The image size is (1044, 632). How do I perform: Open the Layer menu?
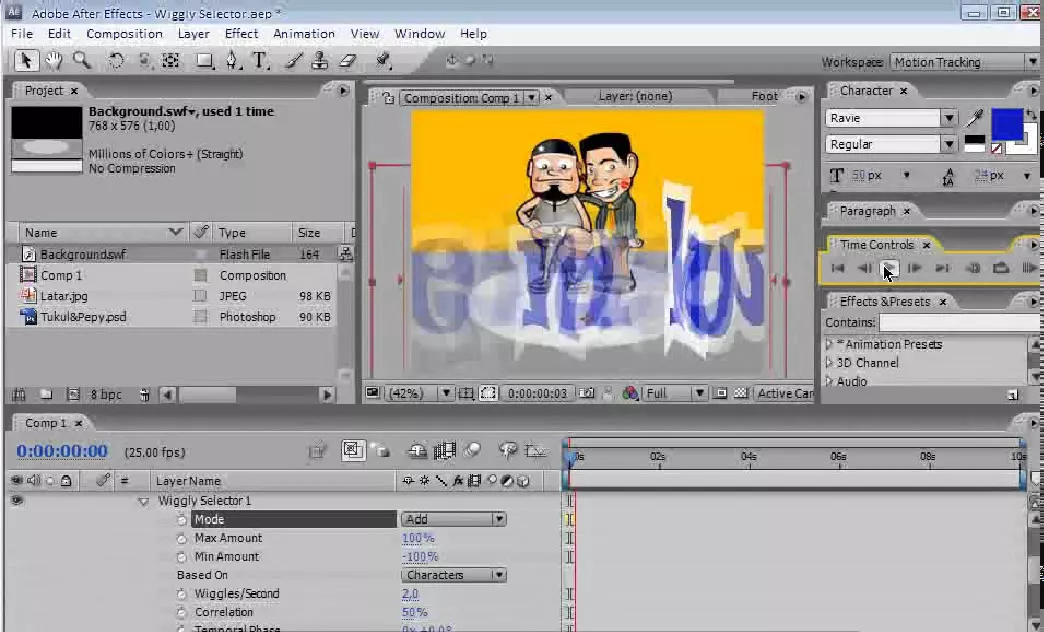click(193, 33)
